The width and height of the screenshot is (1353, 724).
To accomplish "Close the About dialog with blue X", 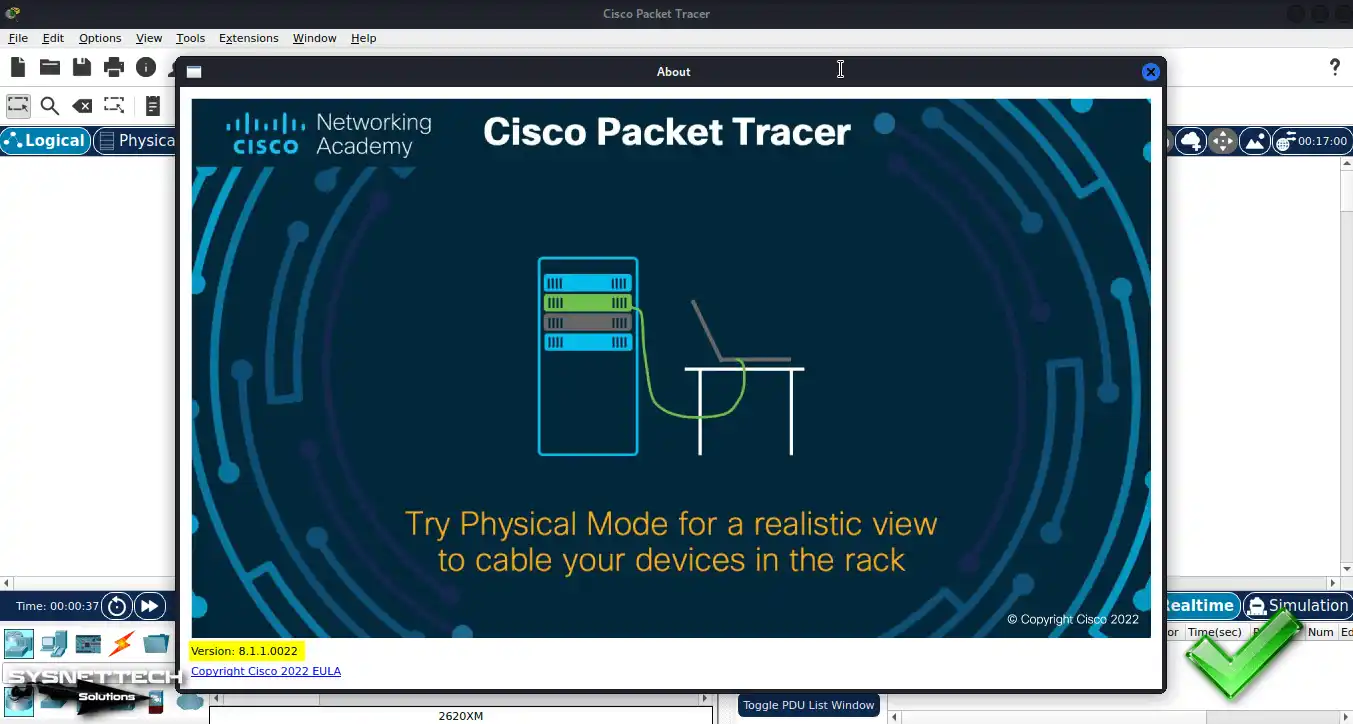I will (1150, 72).
